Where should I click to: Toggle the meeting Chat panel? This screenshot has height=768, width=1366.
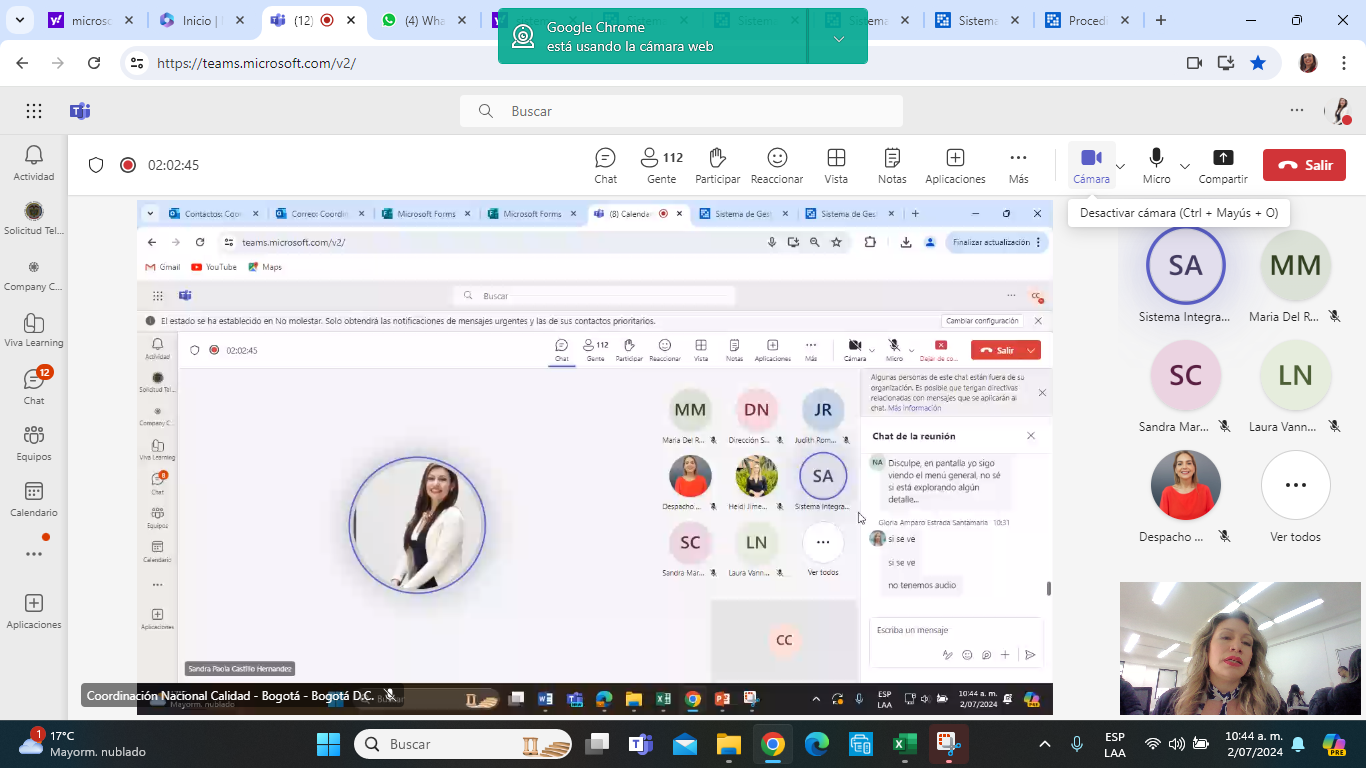pos(605,166)
